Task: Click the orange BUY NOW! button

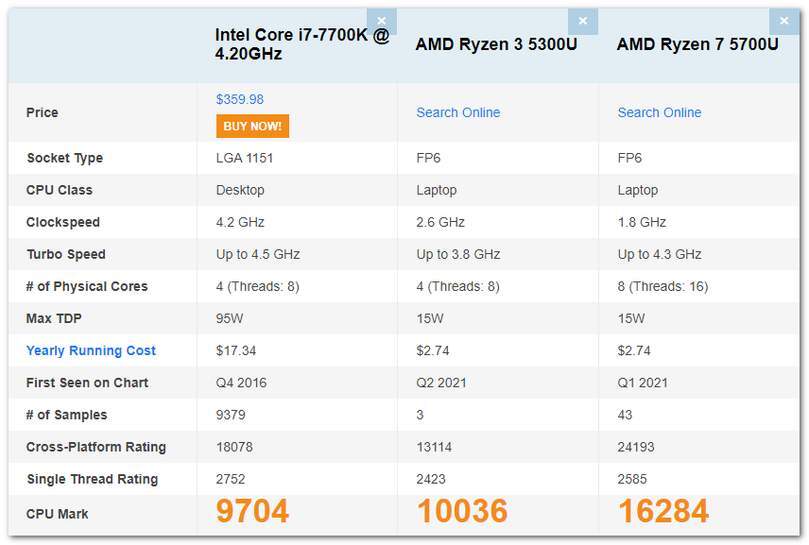Action: point(252,126)
